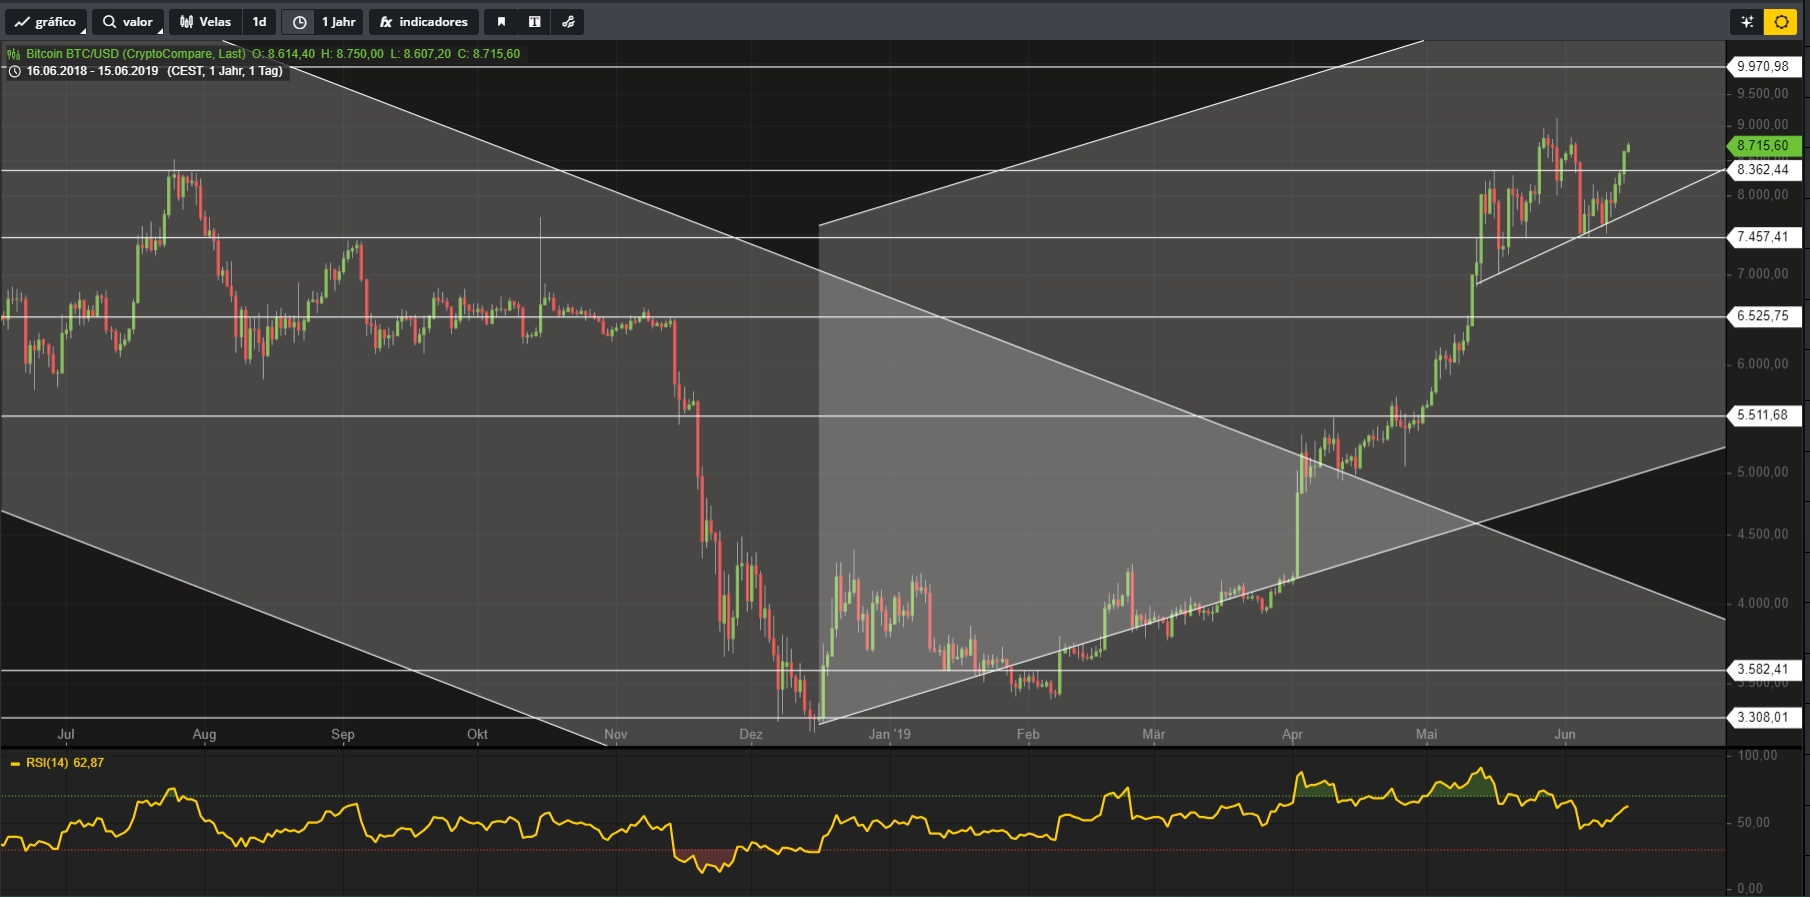1810x897 pixels.
Task: Click the clock time range icon
Action: point(299,22)
